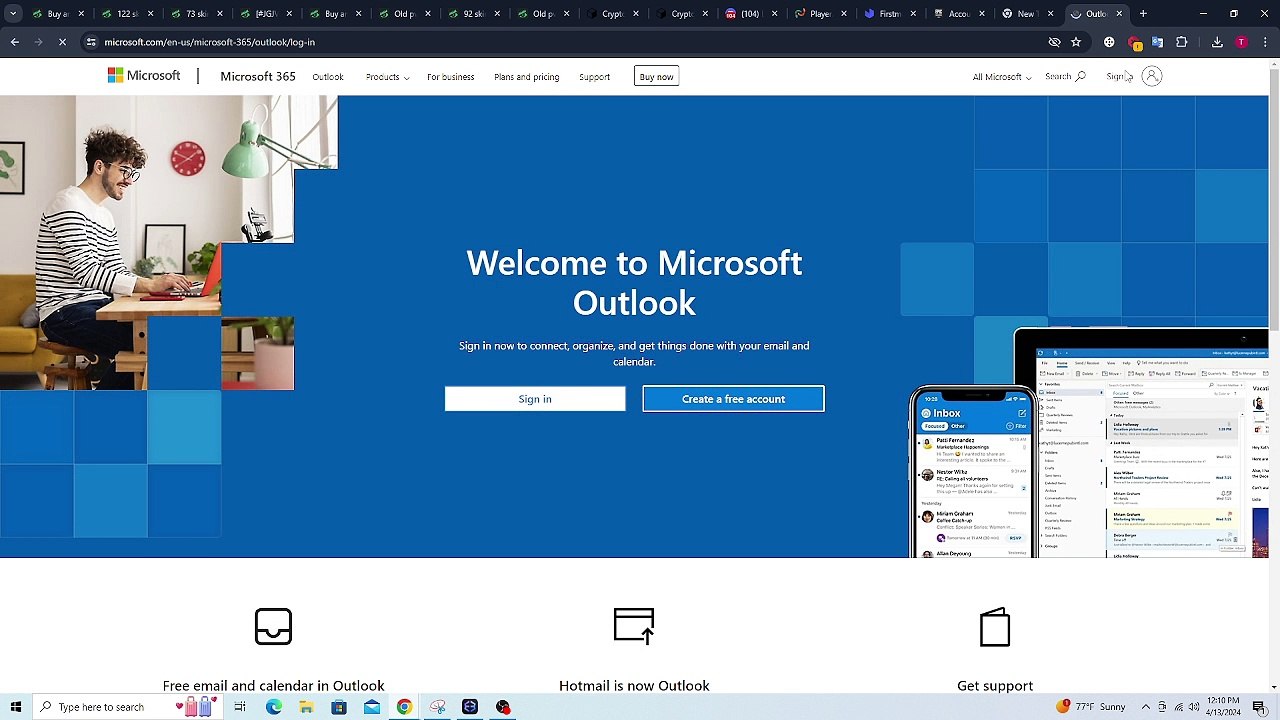Open the taskbar clock and date

(1224, 707)
